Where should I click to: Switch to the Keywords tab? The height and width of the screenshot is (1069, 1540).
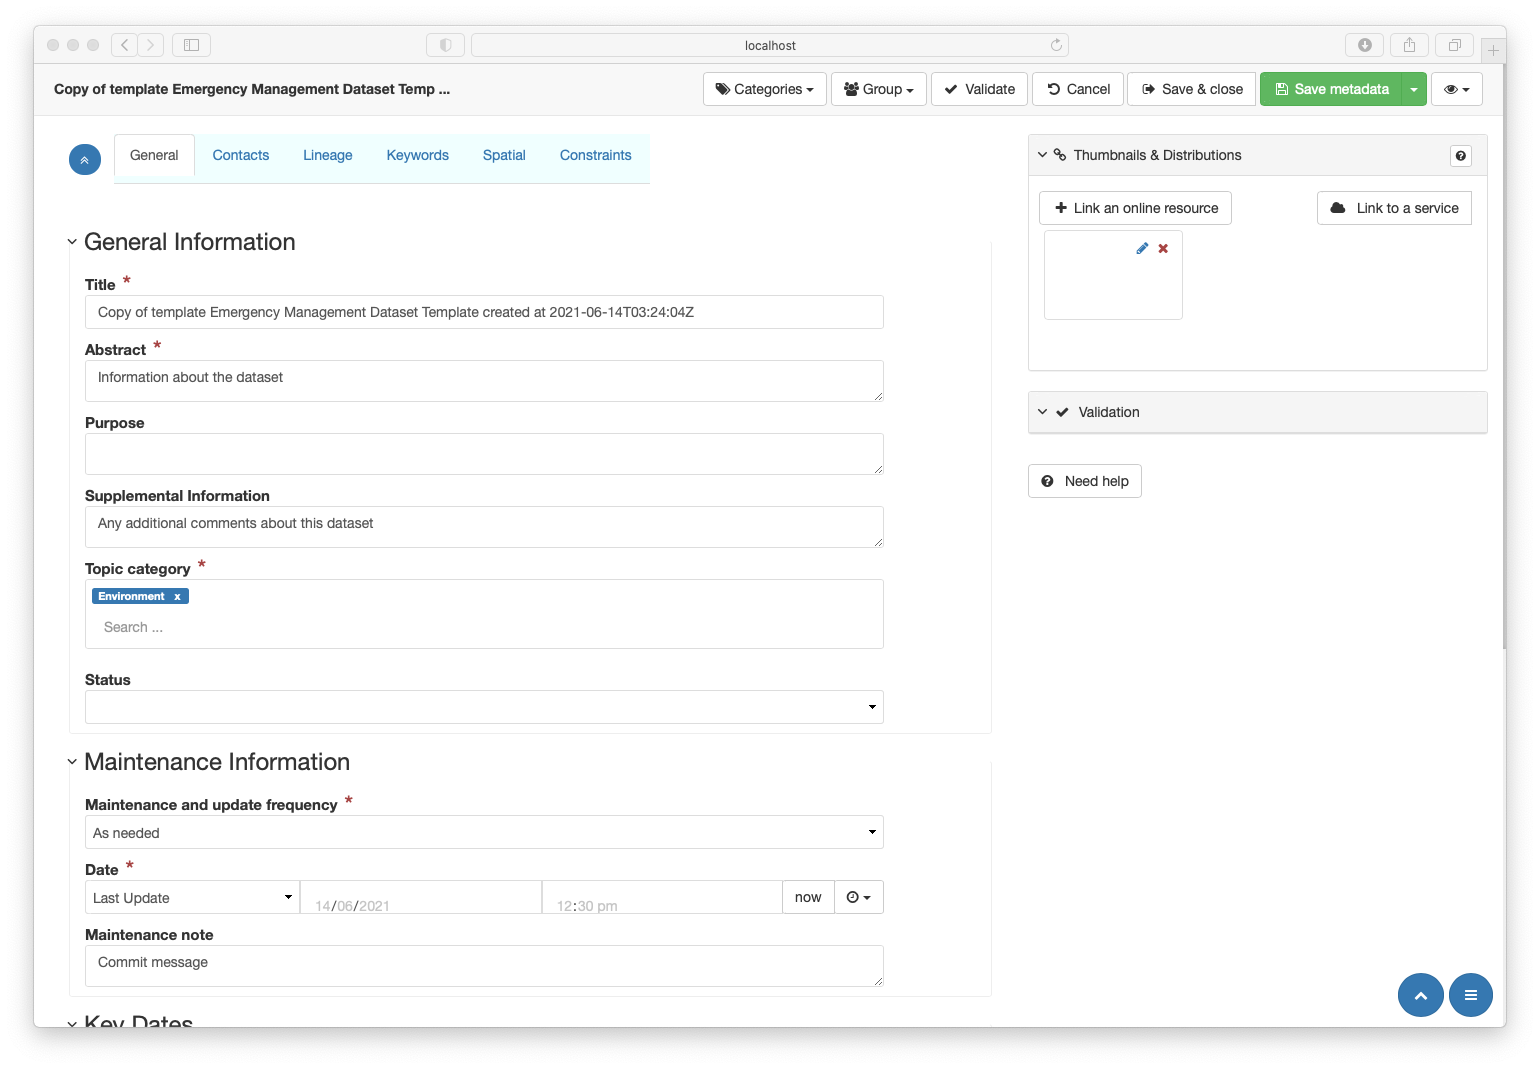[418, 155]
